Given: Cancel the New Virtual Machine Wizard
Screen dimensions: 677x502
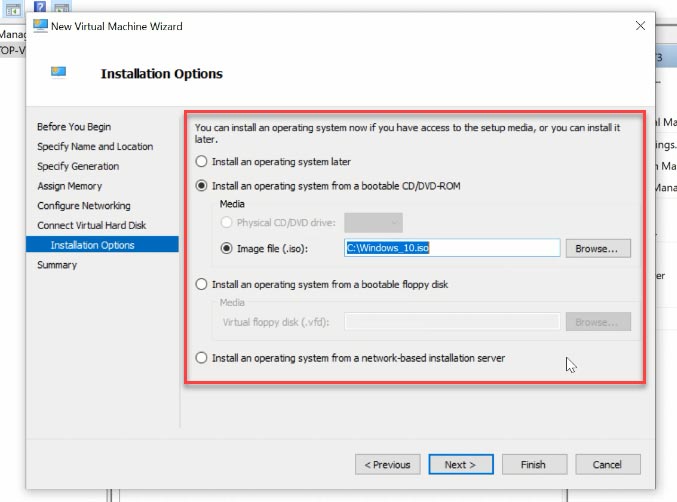Looking at the screenshot, I should [x=607, y=464].
